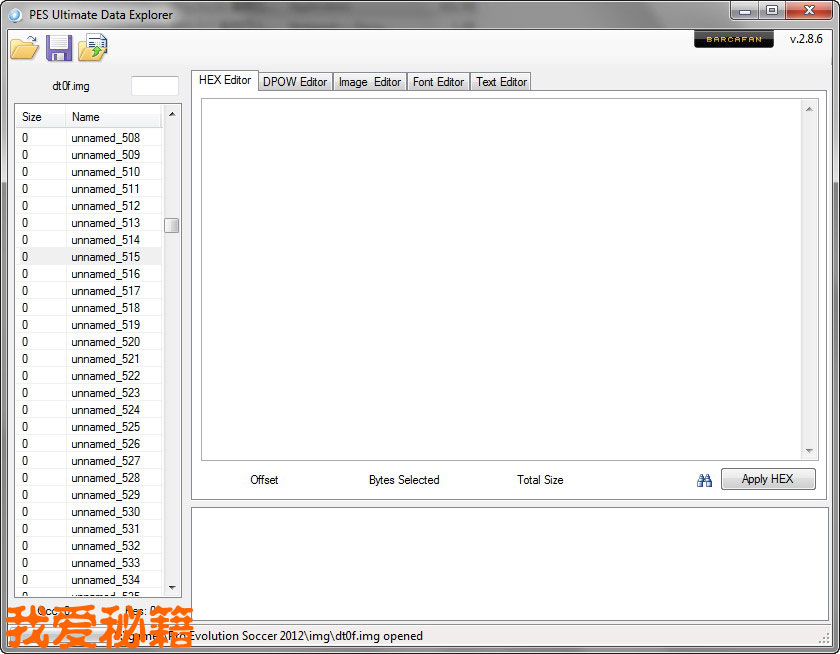
Task: Click the binoculars search icon
Action: coord(704,480)
